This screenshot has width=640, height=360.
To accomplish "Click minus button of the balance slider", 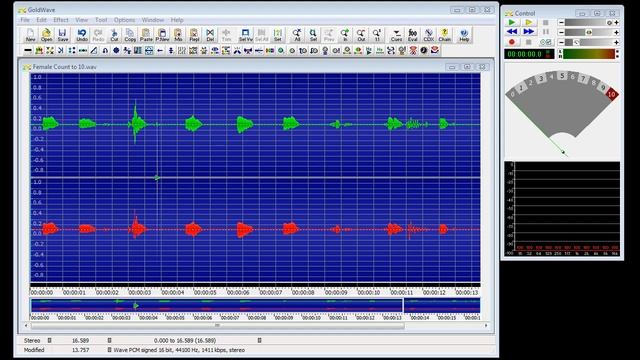I will click(562, 32).
